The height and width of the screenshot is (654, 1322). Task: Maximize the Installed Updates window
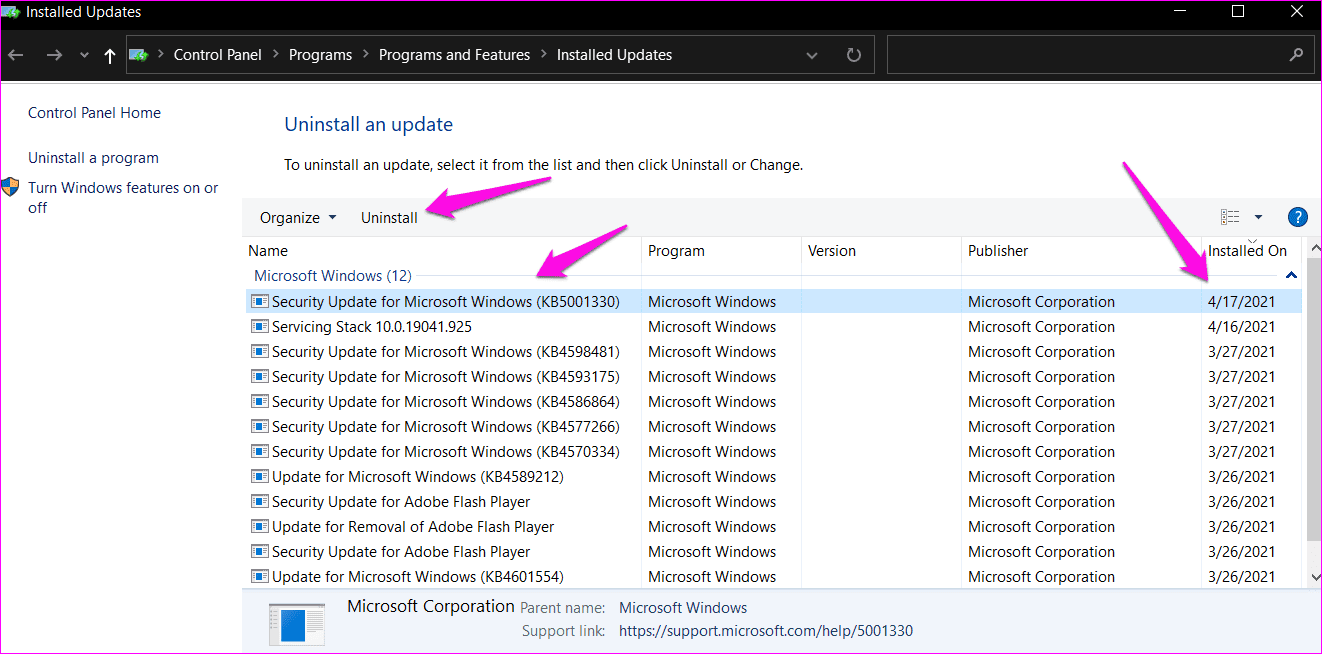pos(1238,12)
